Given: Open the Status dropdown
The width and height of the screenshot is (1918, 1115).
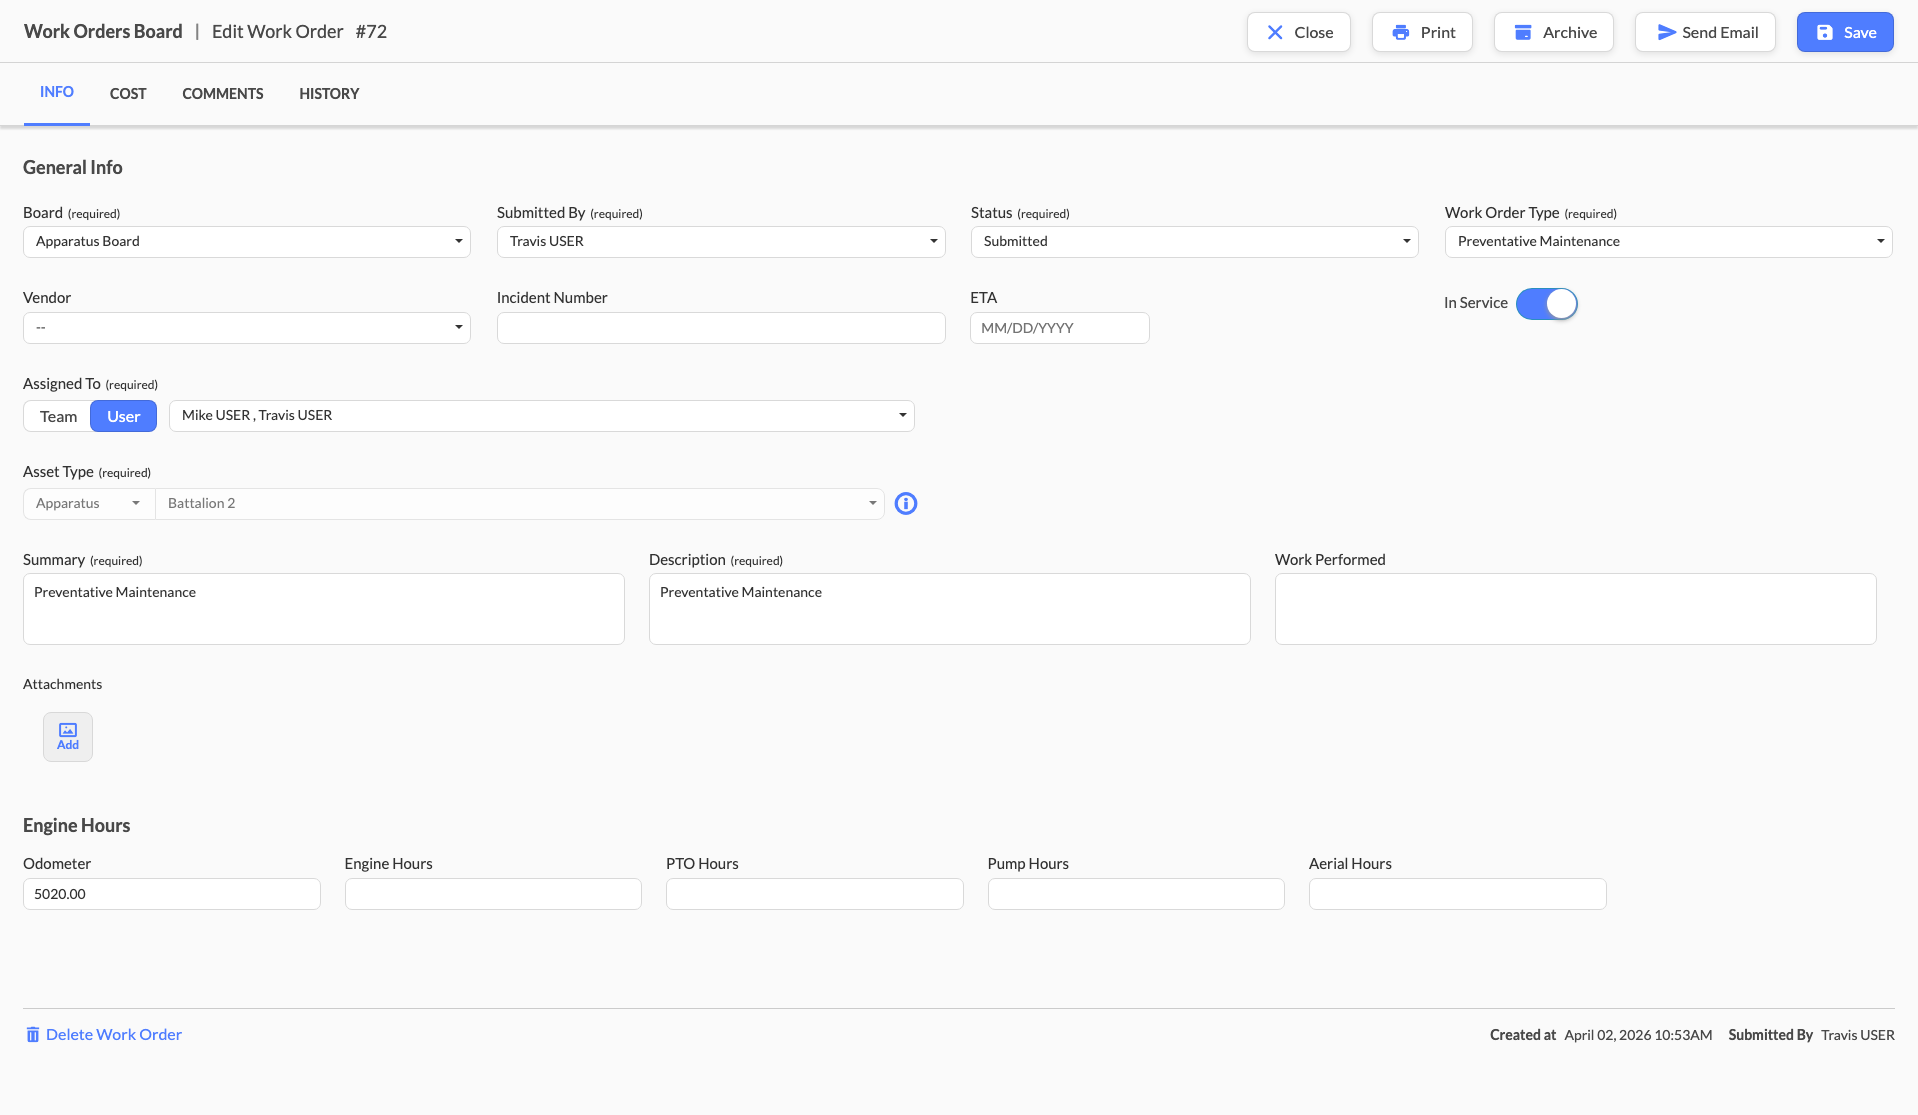Looking at the screenshot, I should [x=1195, y=242].
